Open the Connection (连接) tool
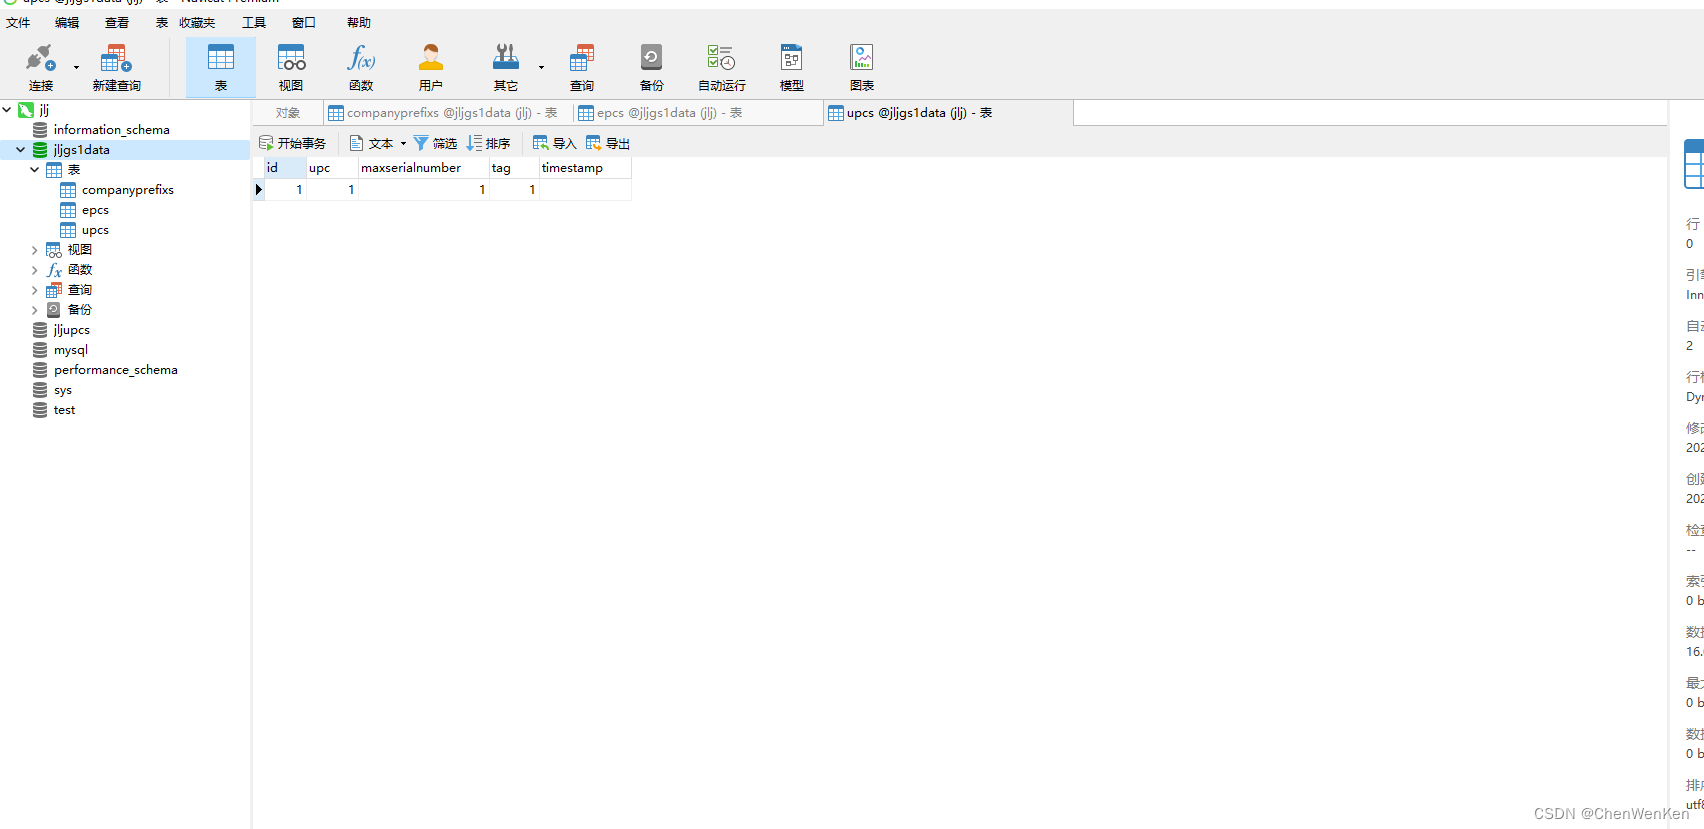 click(41, 68)
